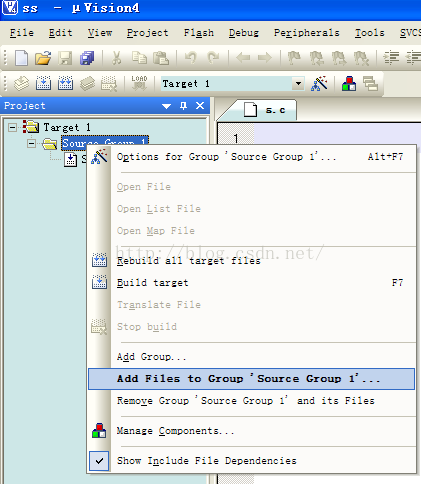The height and width of the screenshot is (484, 421).
Task: Click the Multi-project workspace toolbar icon
Action: pos(370,83)
